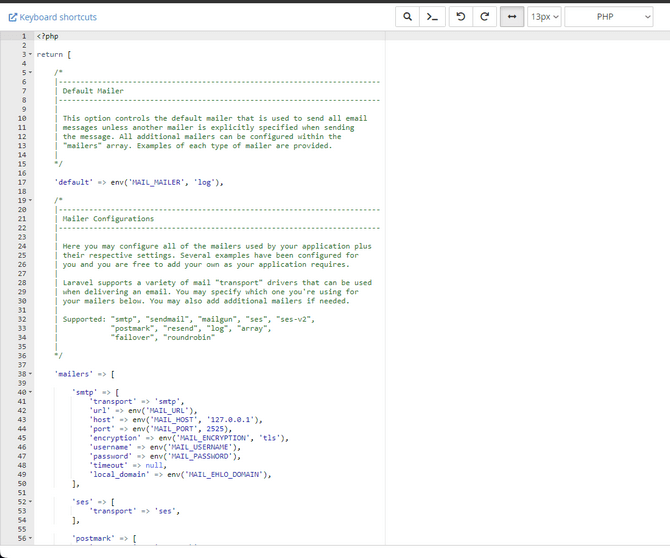Place cursor on the '<?php' opening tag
670x558 pixels.
pos(47,36)
